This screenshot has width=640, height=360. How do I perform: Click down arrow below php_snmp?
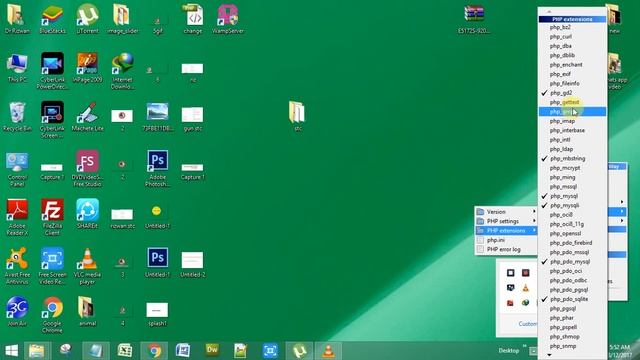[549, 355]
